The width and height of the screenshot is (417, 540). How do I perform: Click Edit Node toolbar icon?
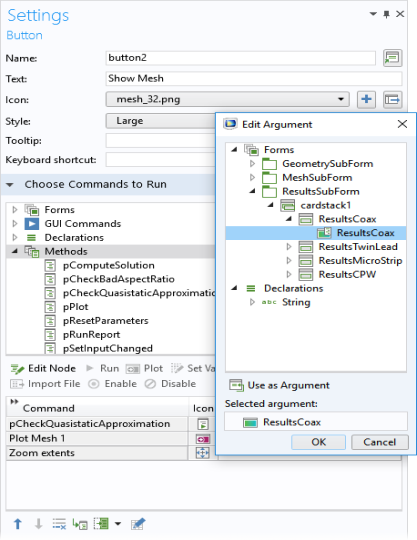tap(43, 368)
